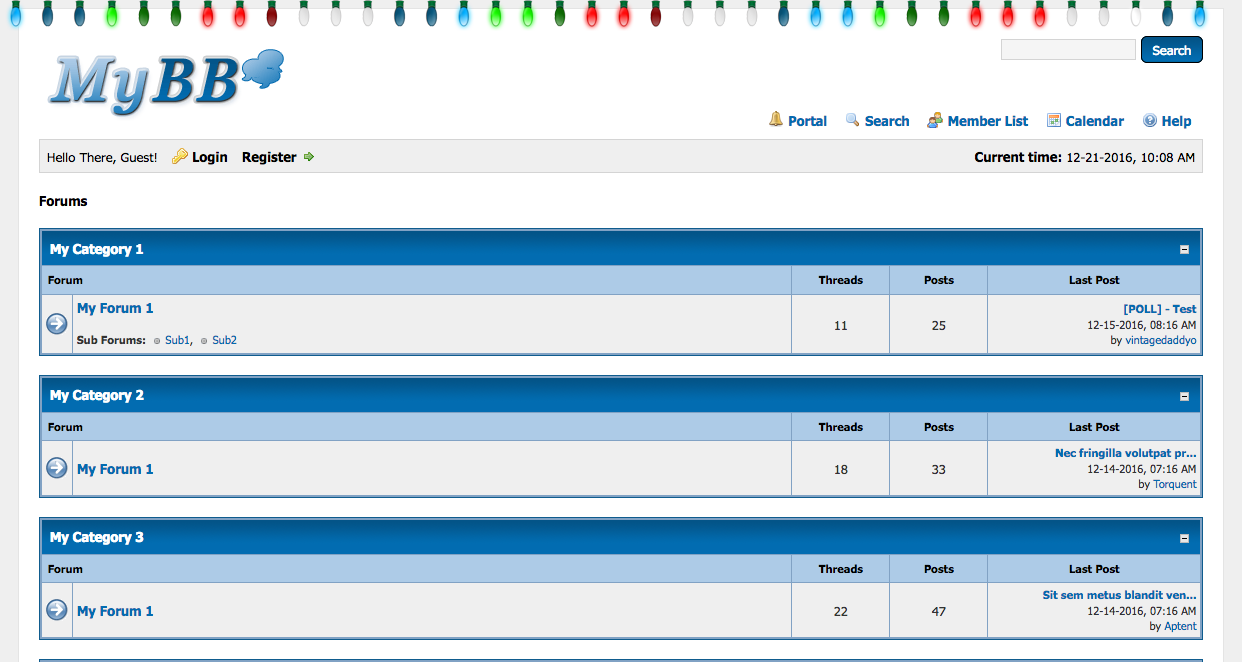Click the magnifier icon beside Search link

click(x=852, y=120)
